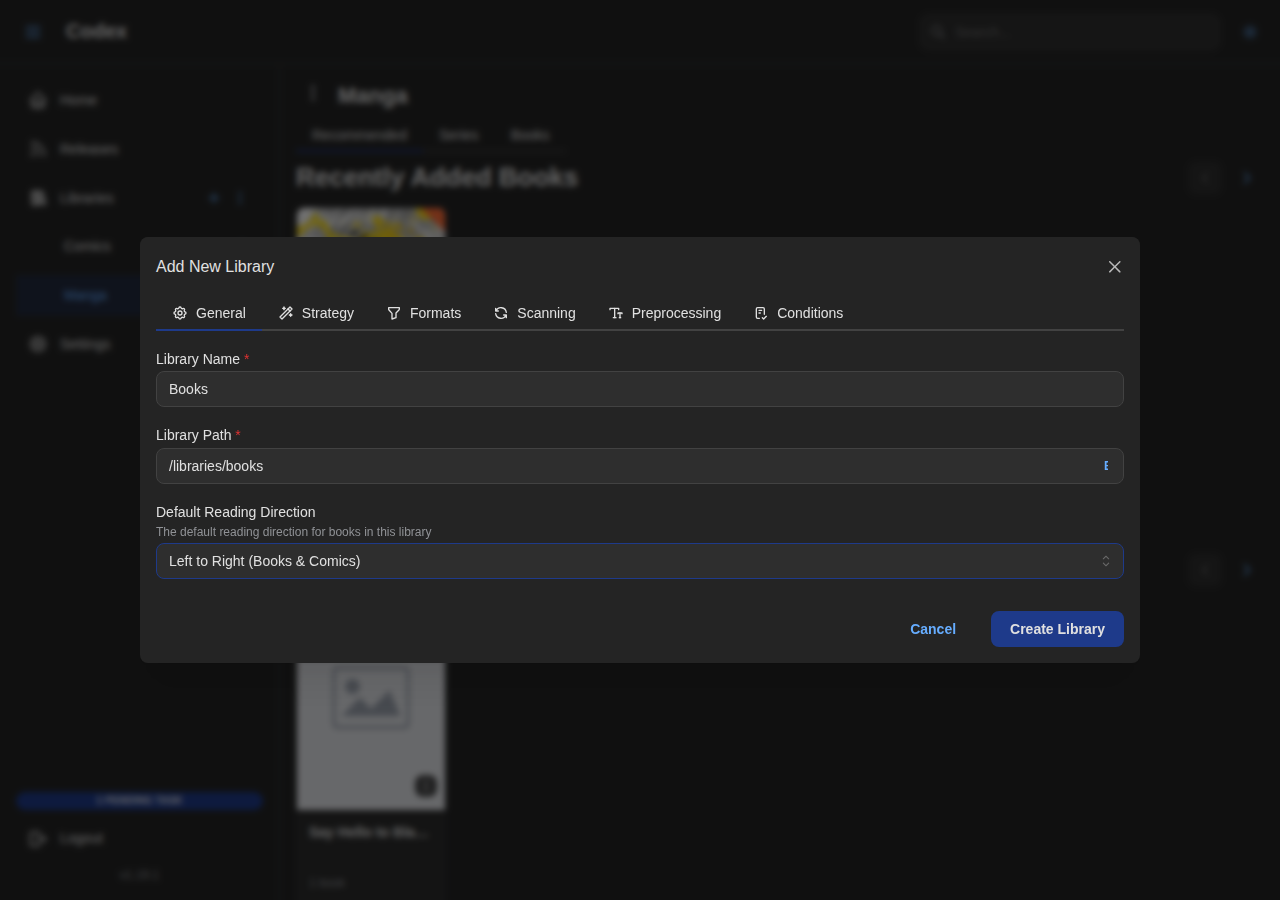Click the 'Default Reading Direction' label
Viewport: 1280px width, 900px height.
[x=236, y=512]
